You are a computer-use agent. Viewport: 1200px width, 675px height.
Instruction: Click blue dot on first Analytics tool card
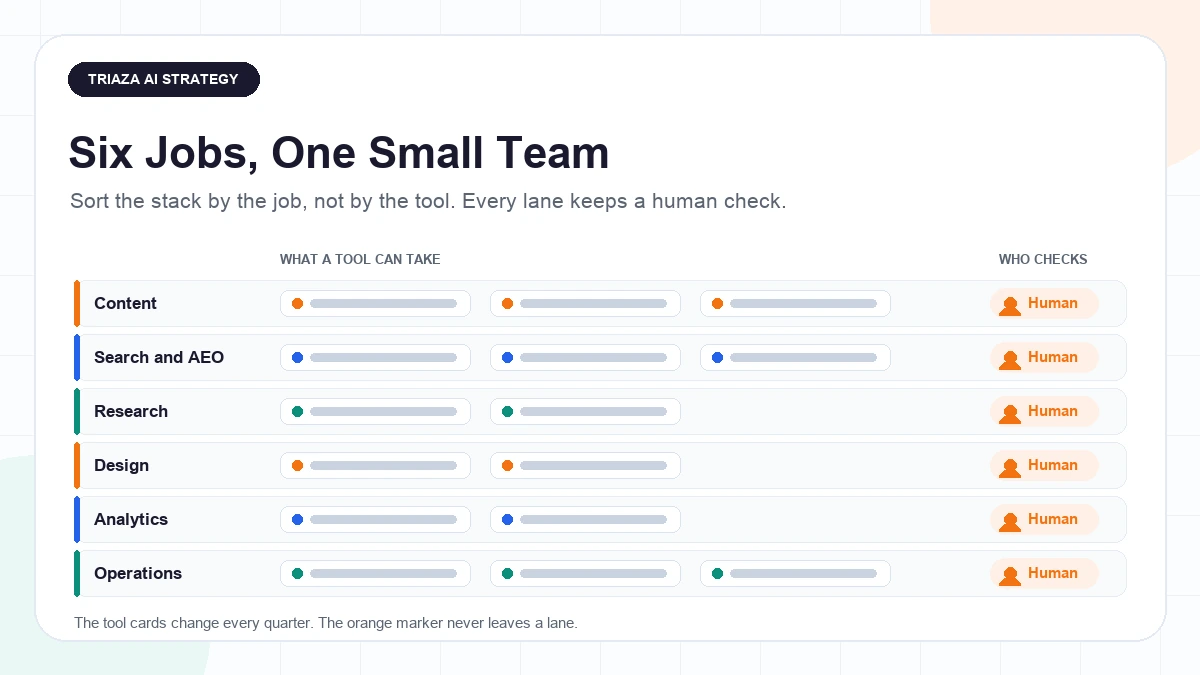(x=297, y=519)
